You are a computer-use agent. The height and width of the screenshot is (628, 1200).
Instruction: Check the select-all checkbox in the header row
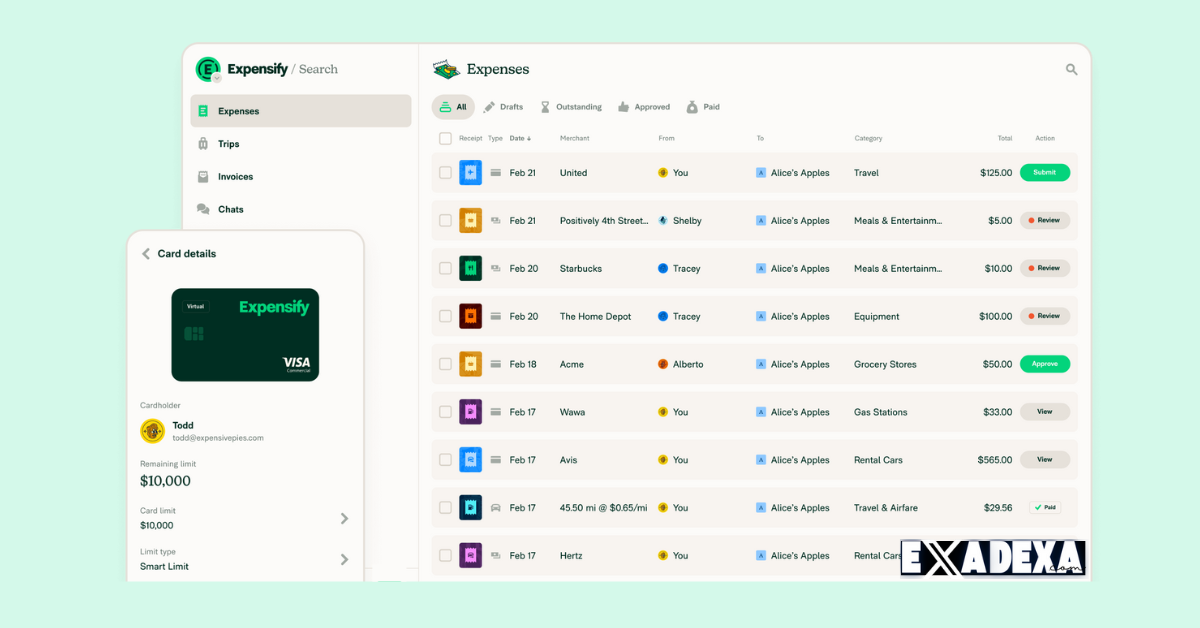445,138
